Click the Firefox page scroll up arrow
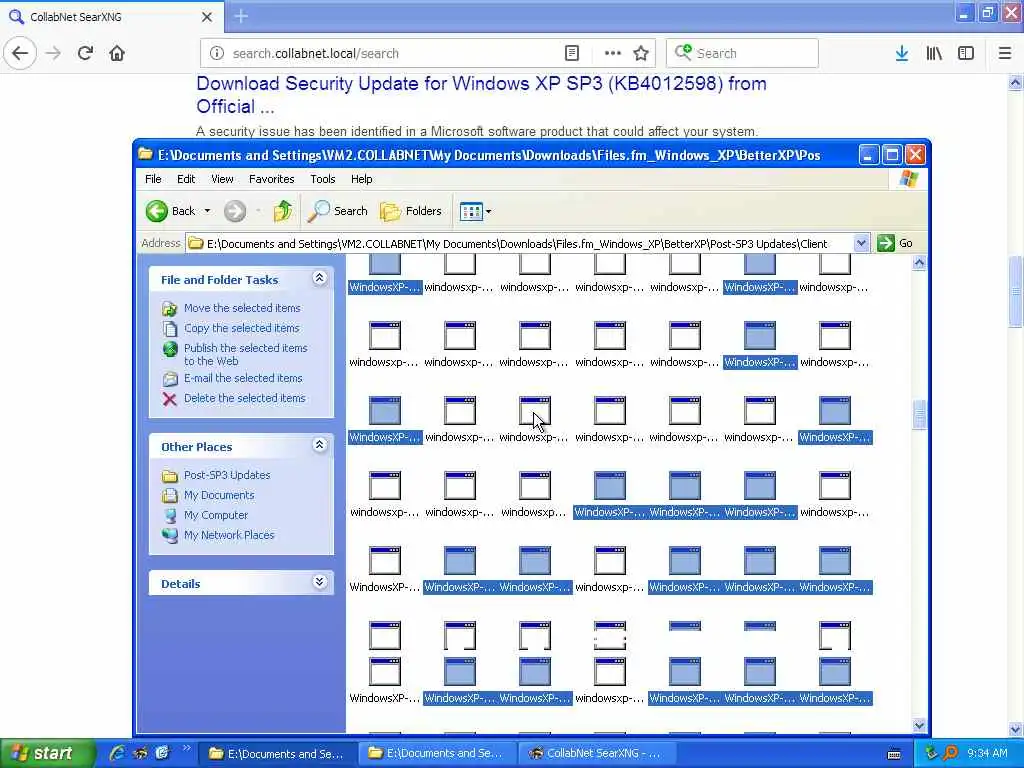This screenshot has width=1024, height=768. tap(1015, 83)
